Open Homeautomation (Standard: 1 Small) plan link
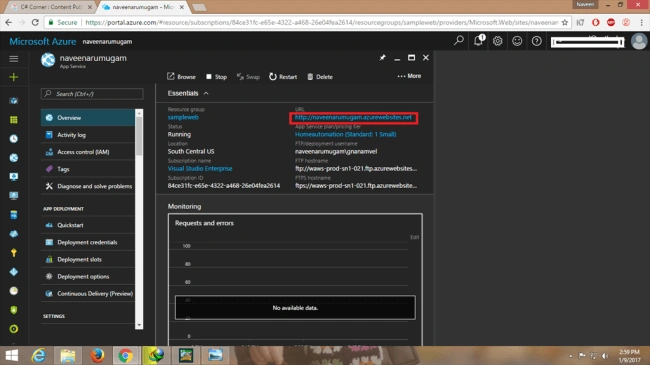This screenshot has width=650, height=365. pos(345,134)
